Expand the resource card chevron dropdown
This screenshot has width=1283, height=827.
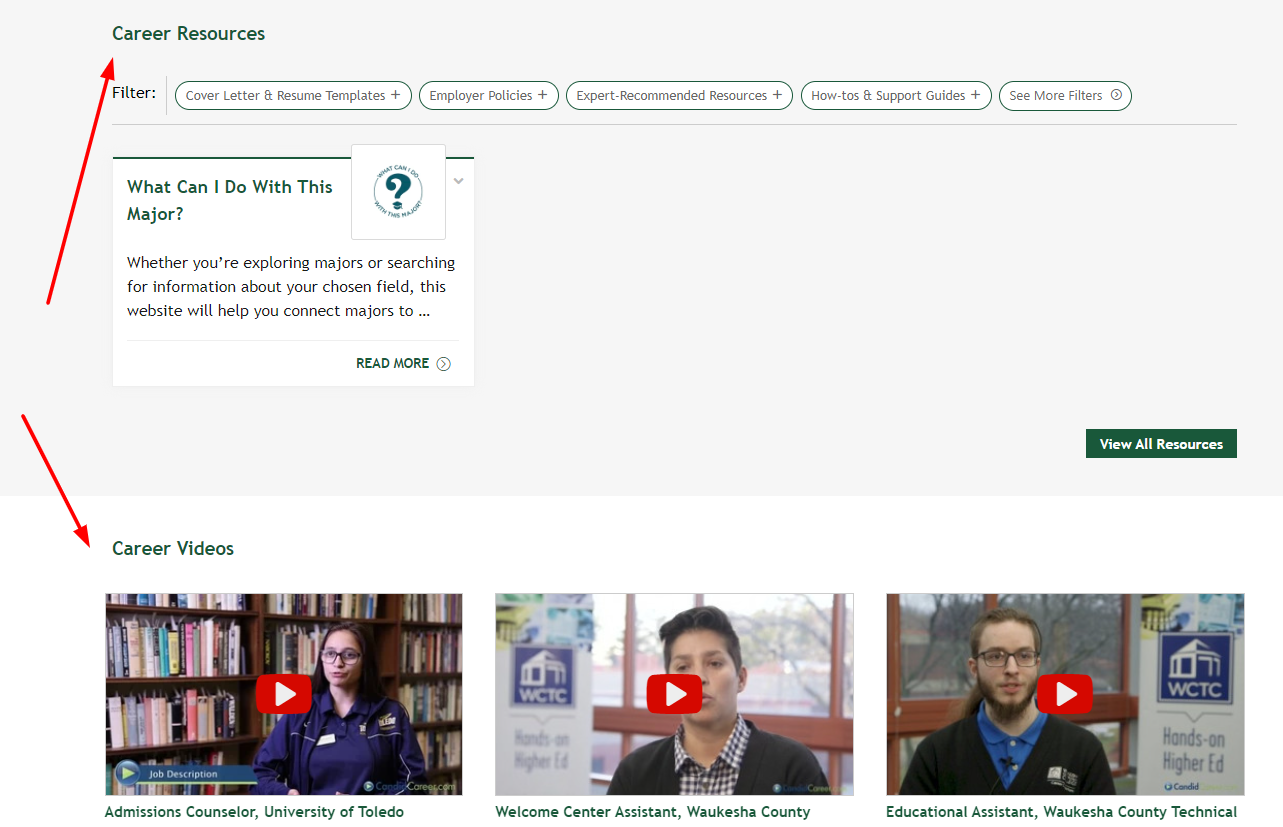tap(459, 181)
